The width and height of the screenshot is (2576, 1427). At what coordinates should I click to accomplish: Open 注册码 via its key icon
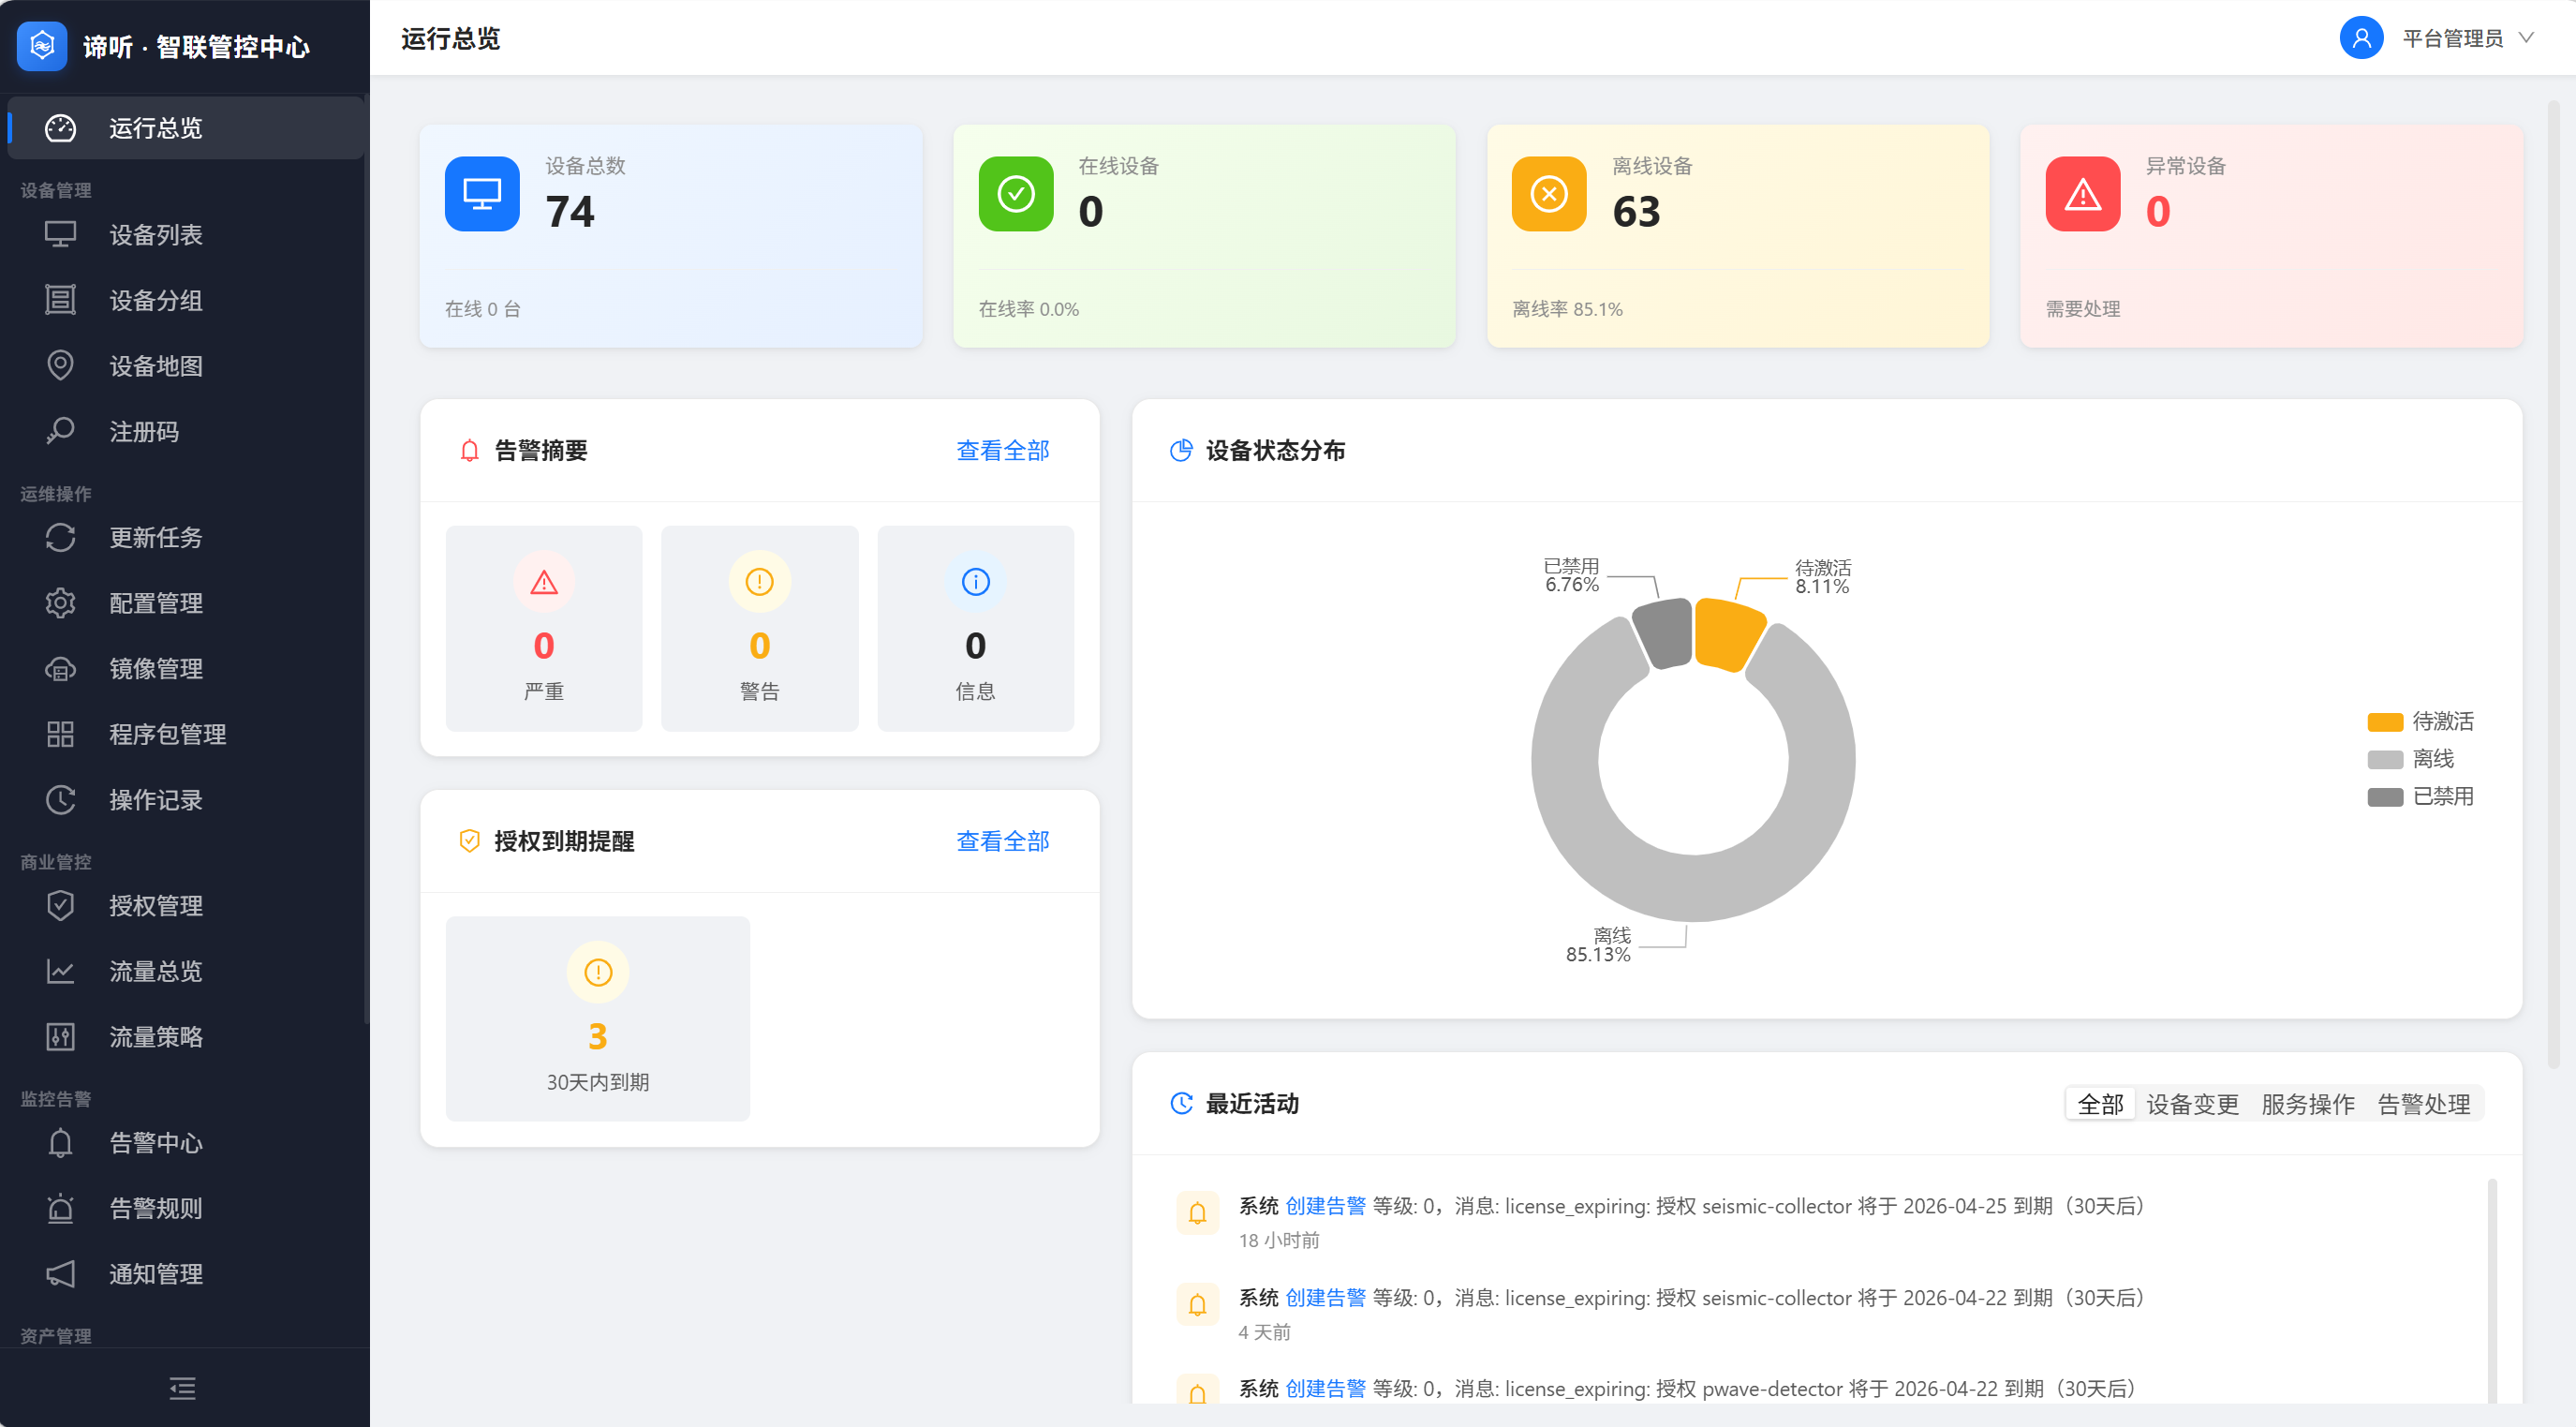(60, 431)
